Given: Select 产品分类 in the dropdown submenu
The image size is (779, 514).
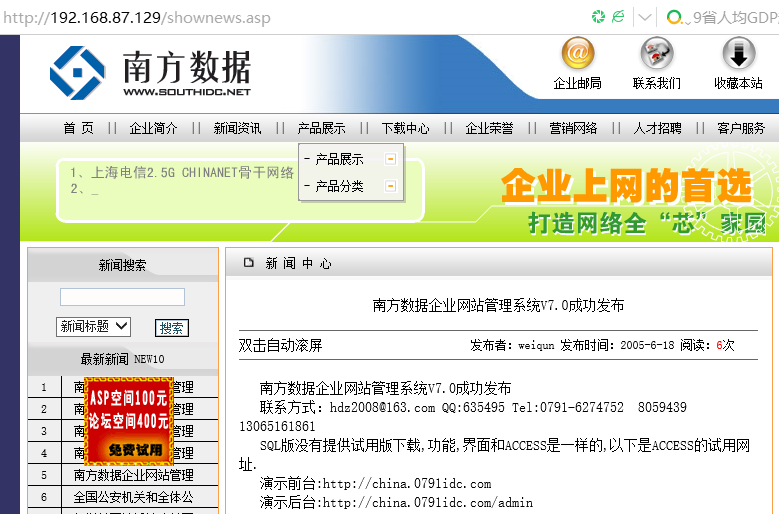Looking at the screenshot, I should [339, 186].
